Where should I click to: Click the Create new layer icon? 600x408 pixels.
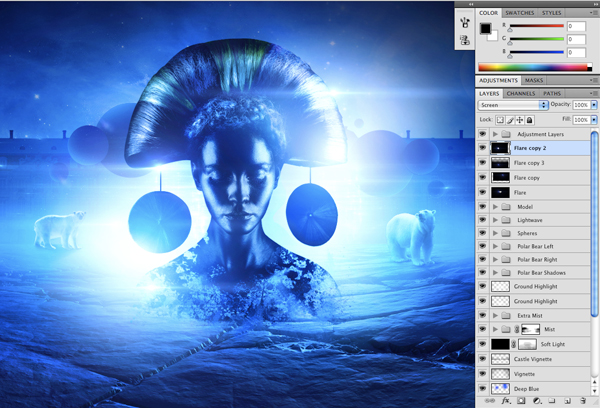567,401
